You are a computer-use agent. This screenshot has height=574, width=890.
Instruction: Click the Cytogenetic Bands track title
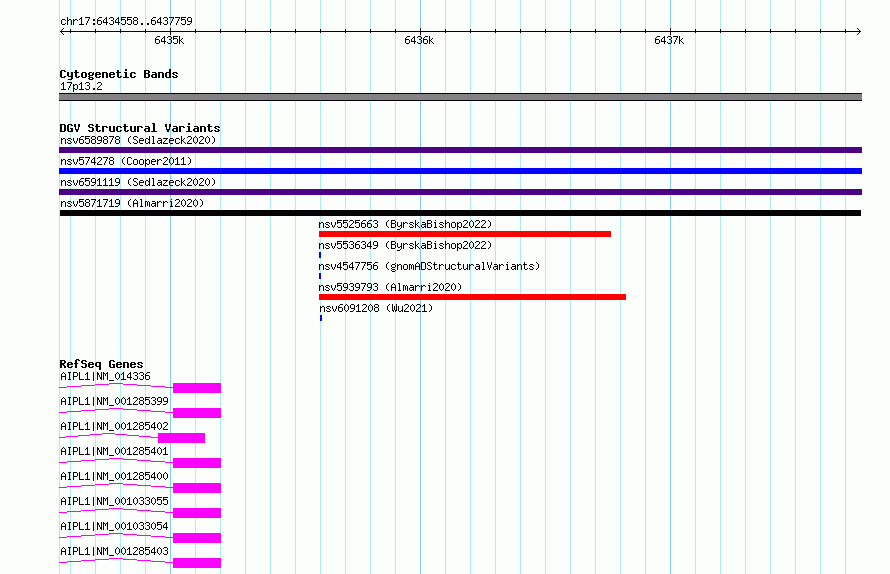(x=119, y=74)
